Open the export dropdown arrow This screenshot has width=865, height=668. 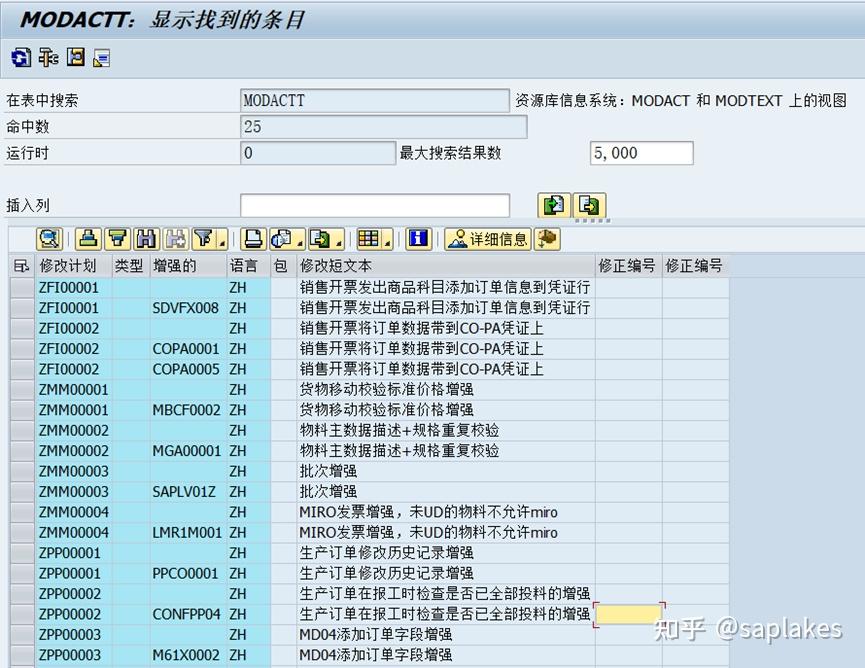pyautogui.click(x=338, y=243)
